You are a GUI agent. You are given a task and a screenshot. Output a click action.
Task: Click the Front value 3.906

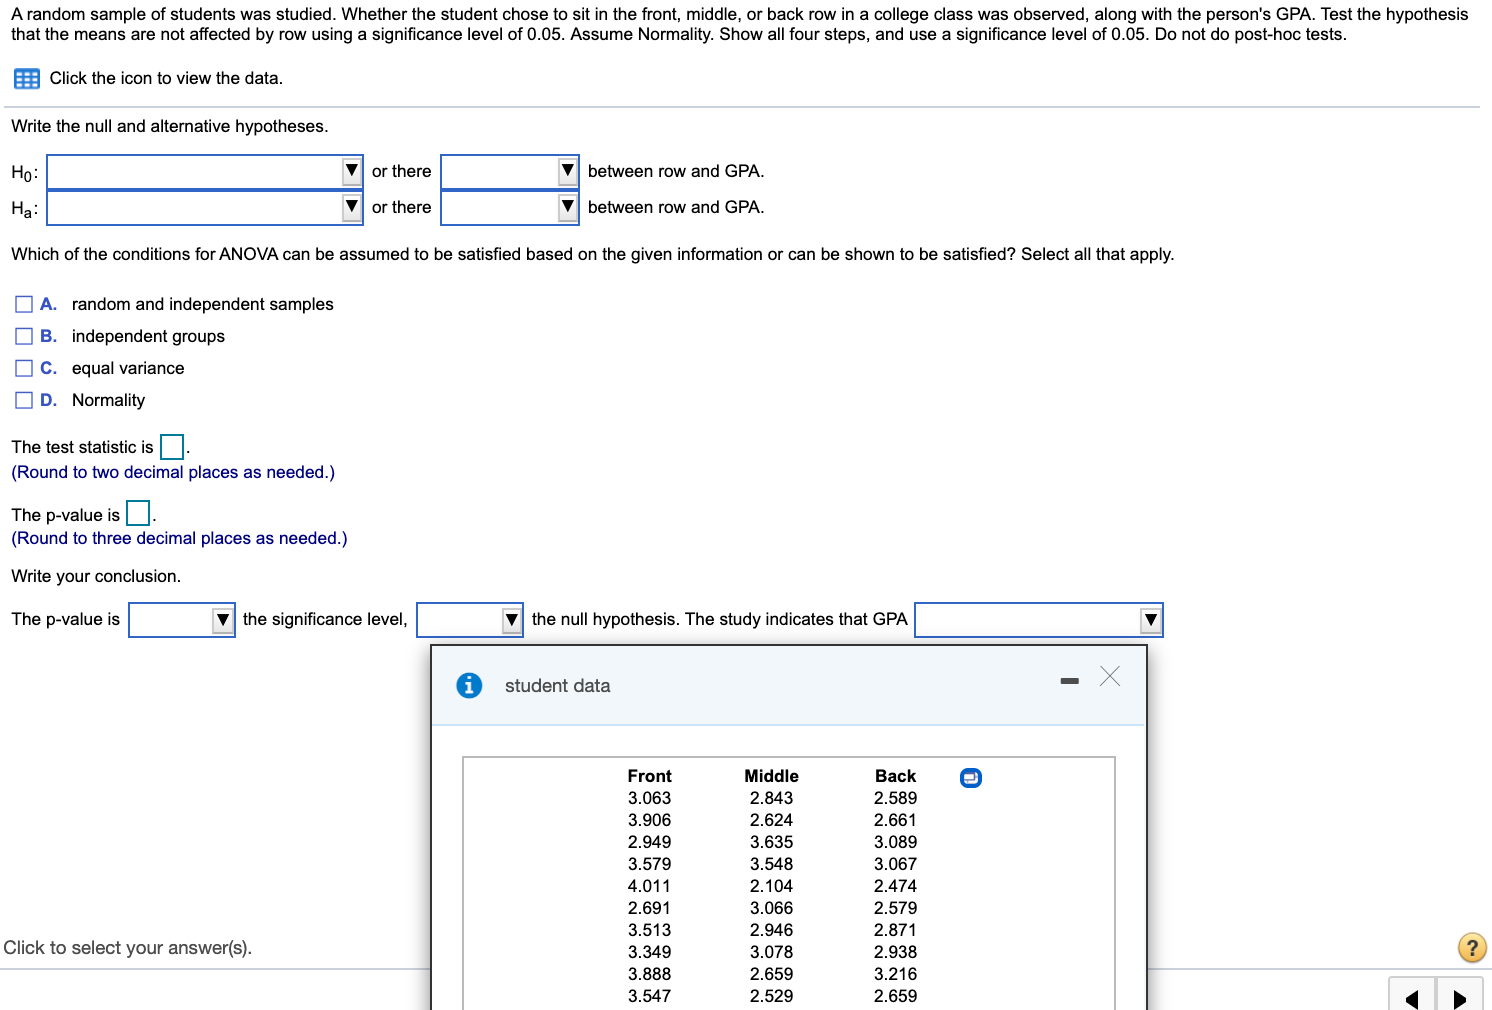click(x=649, y=820)
